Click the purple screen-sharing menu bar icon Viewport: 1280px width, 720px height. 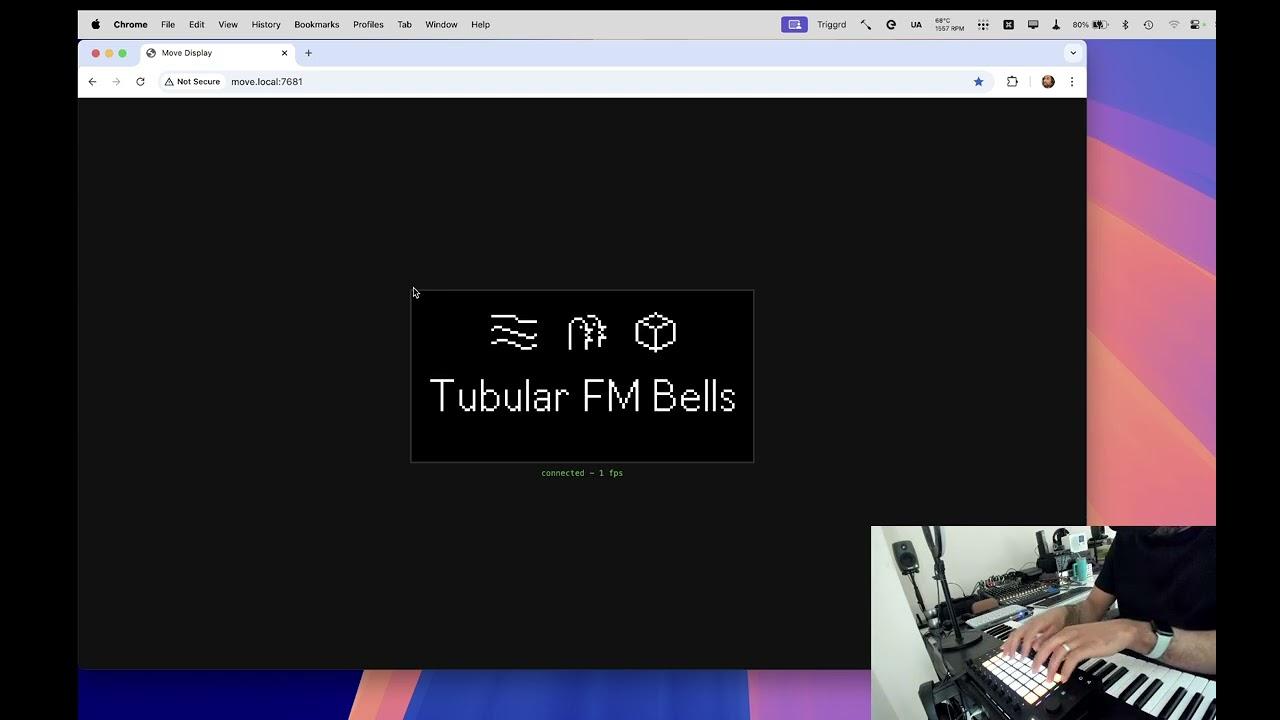[794, 24]
